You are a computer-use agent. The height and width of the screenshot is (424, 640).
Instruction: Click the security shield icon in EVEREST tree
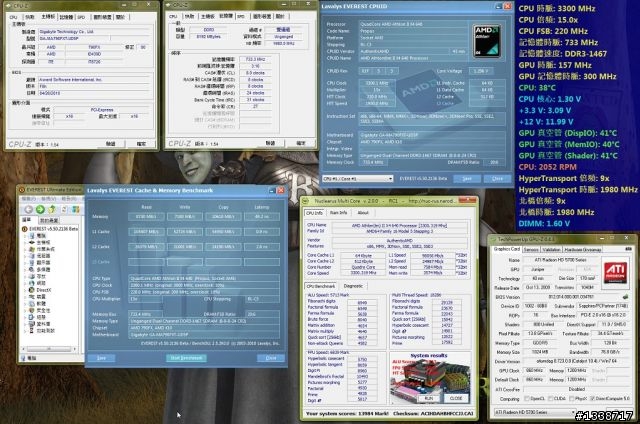pyautogui.click(x=31, y=311)
